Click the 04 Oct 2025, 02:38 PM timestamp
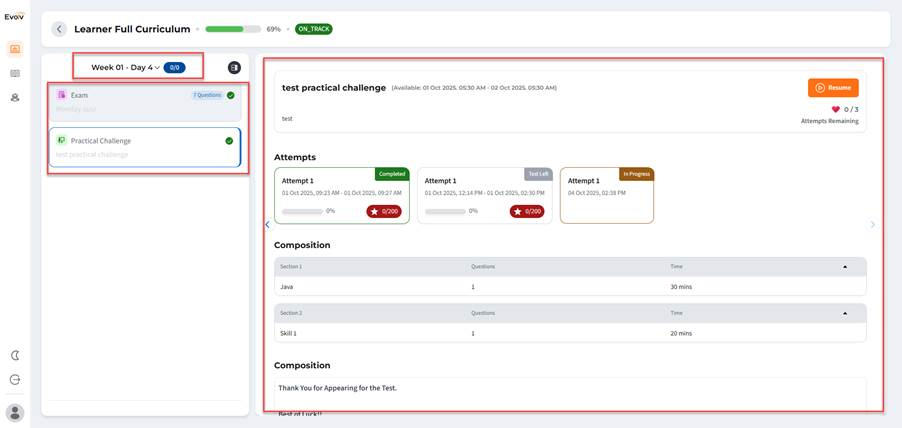This screenshot has height=428, width=902. 597,193
